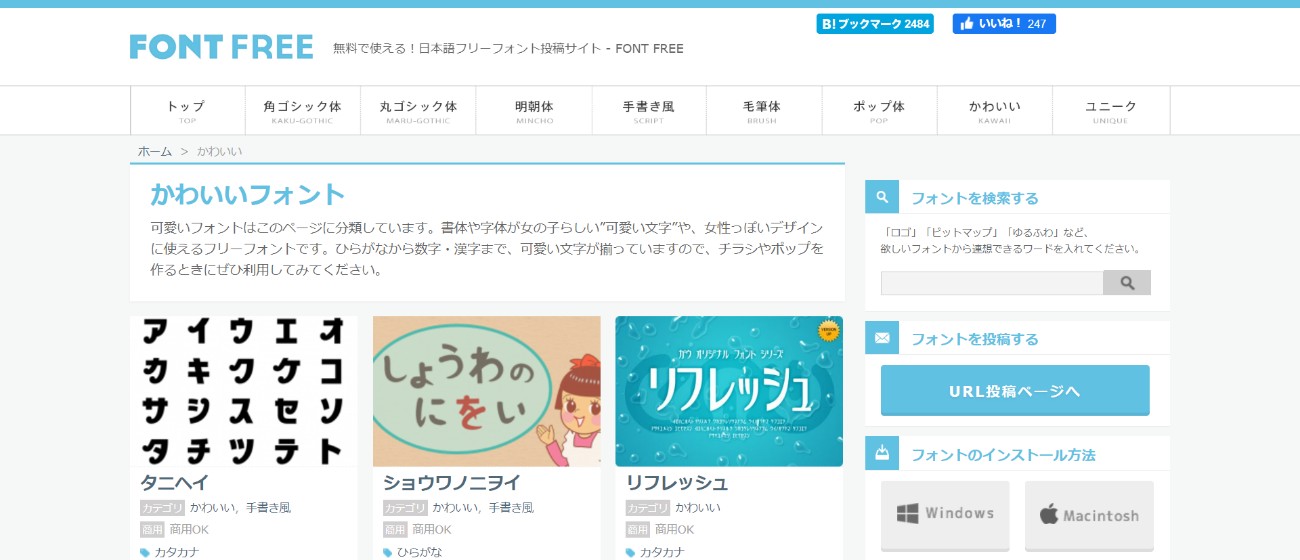Click the FONT FREE site logo
Screen dimensions: 1300x560
pyautogui.click(x=221, y=47)
